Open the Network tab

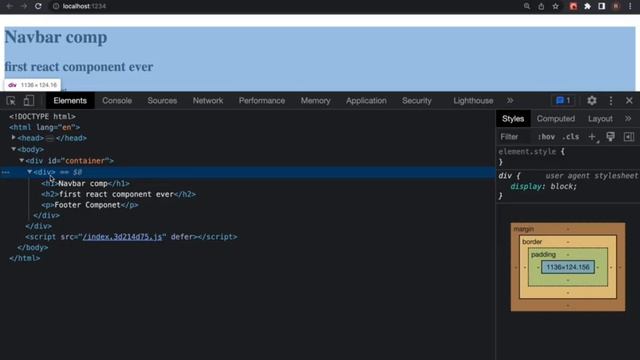coord(208,100)
